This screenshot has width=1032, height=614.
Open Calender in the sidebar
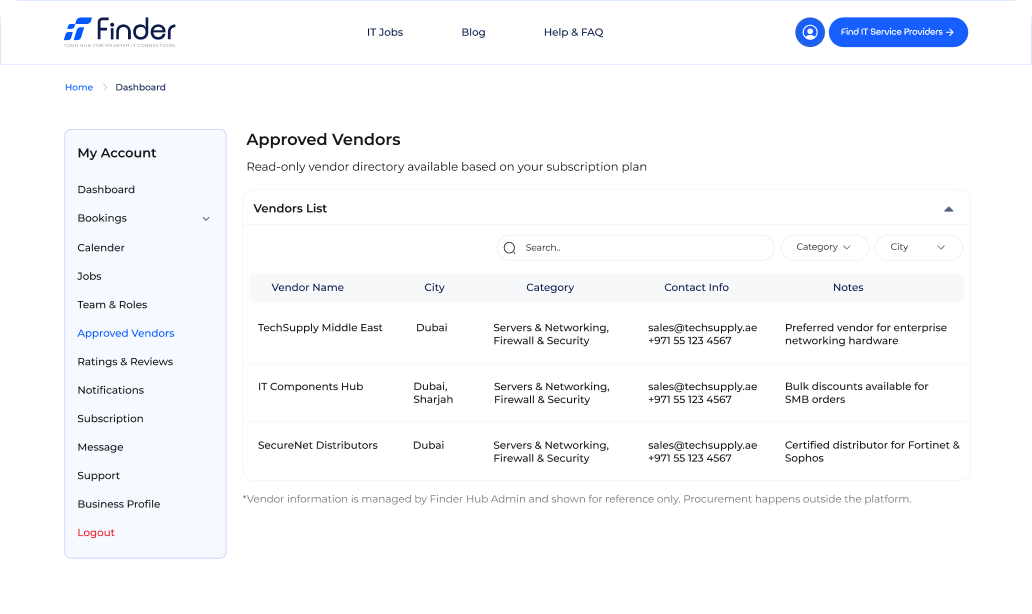pyautogui.click(x=101, y=248)
